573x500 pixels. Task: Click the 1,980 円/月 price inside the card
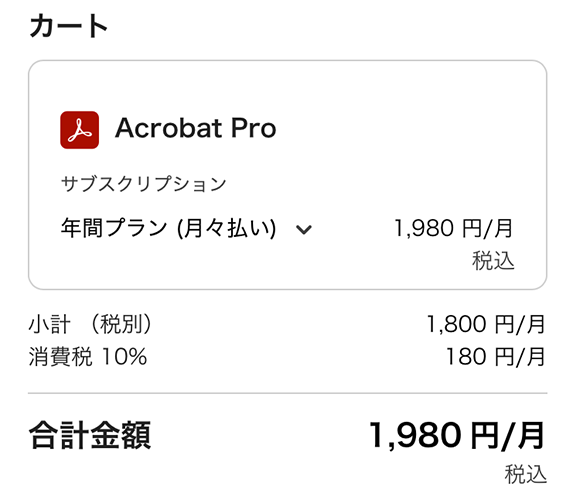[x=454, y=228]
